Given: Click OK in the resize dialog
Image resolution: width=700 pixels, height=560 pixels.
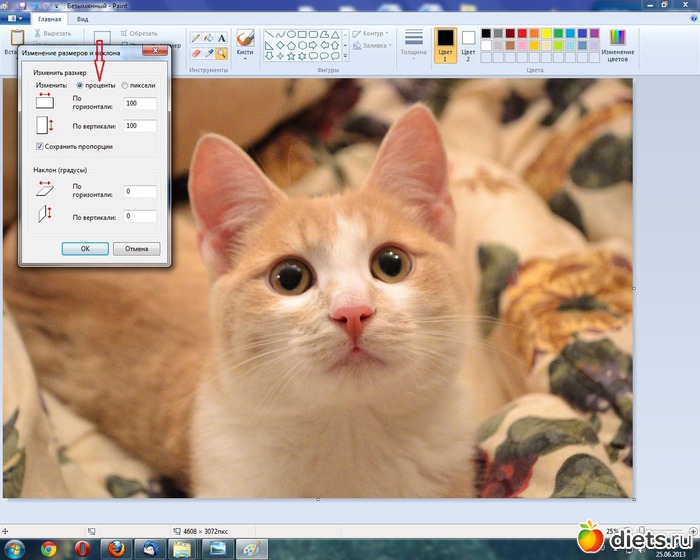Looking at the screenshot, I should click(85, 248).
